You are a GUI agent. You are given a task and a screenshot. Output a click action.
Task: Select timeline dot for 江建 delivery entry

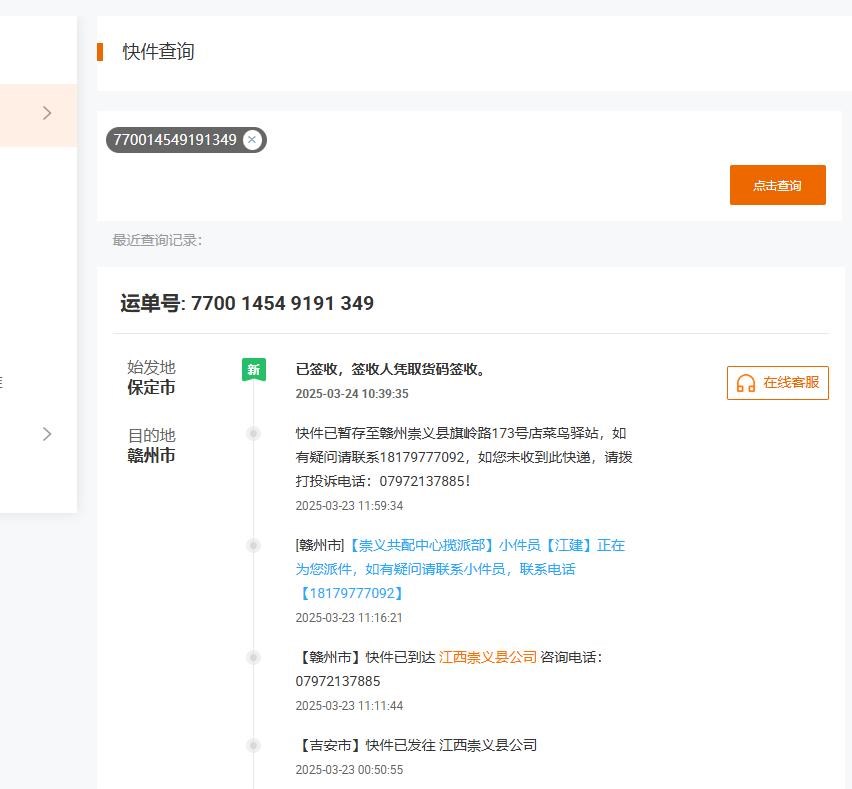(253, 545)
